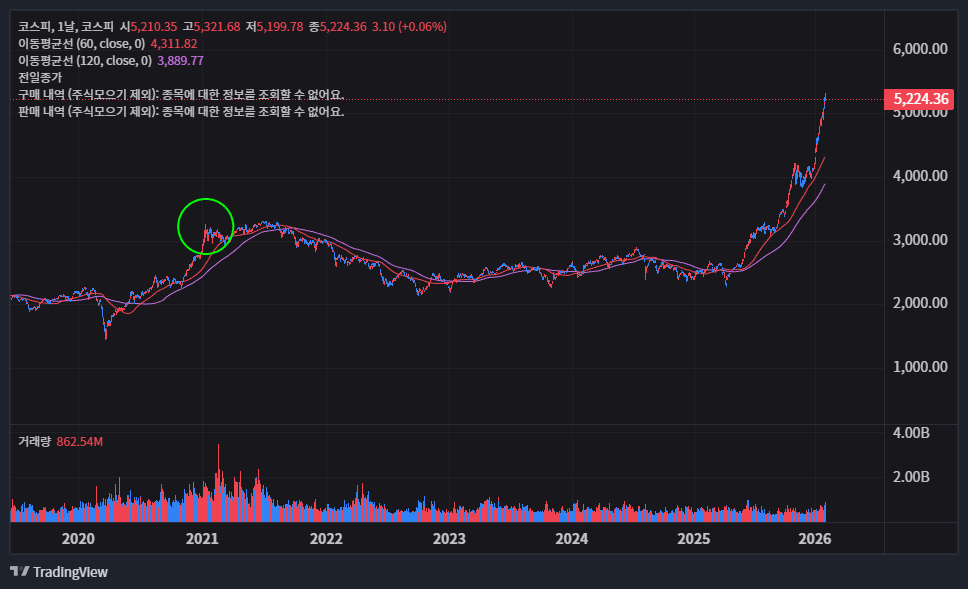Click the 2026 label on time axis
Viewport: 968px width, 589px height.
point(816,539)
